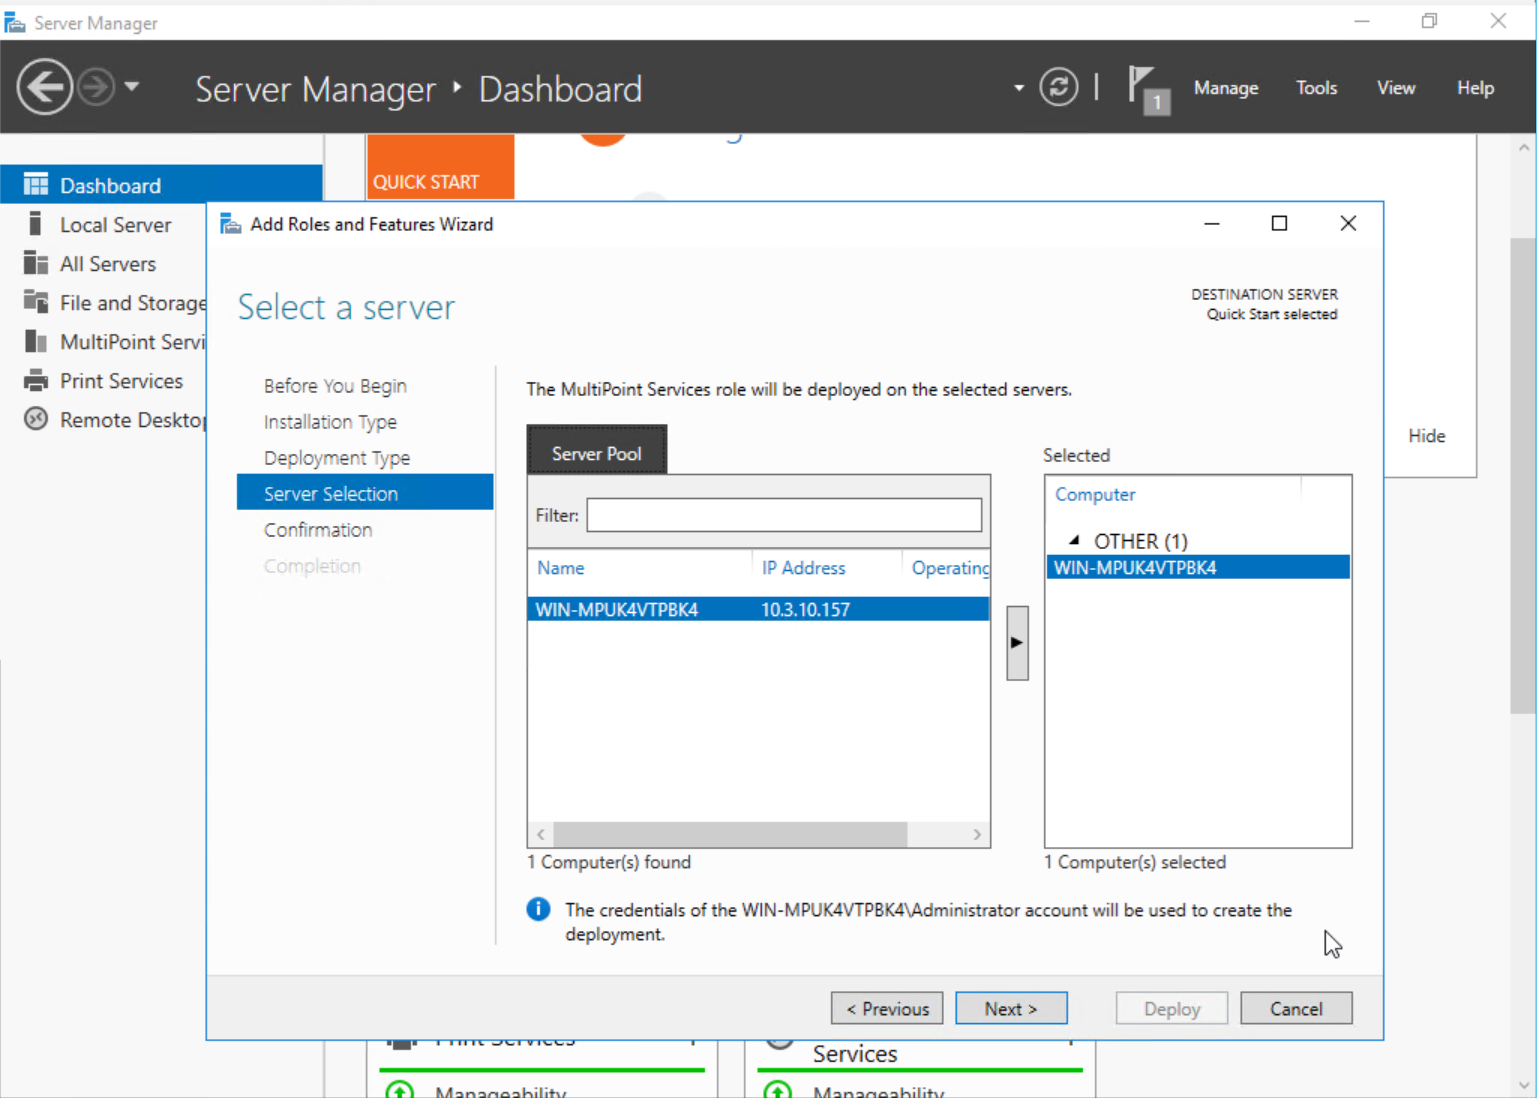Click the Previous button

[887, 1008]
